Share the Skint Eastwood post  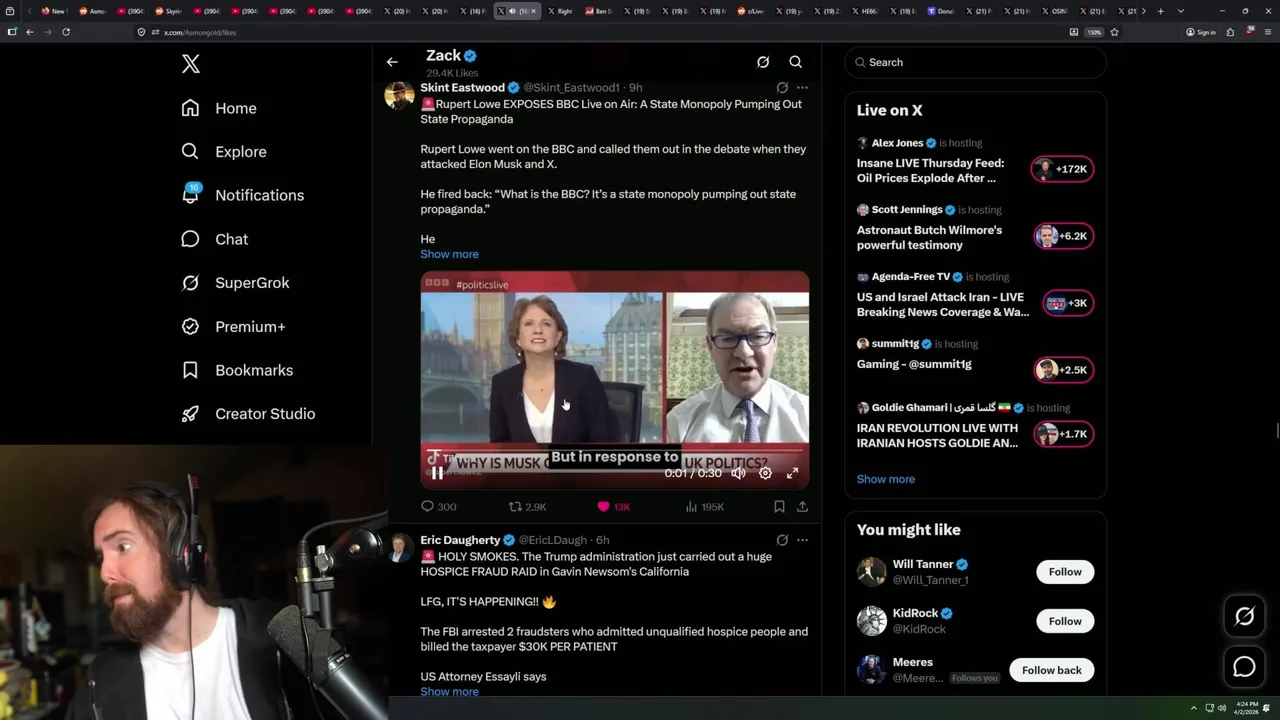coord(802,507)
